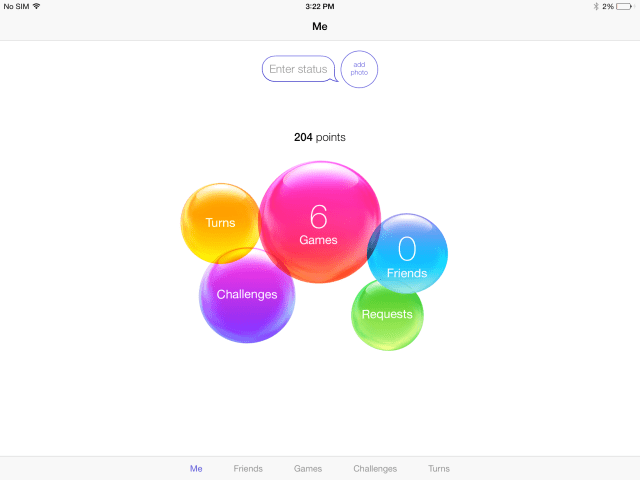The width and height of the screenshot is (640, 480).
Task: Tap the battery icon in status bar
Action: click(624, 7)
